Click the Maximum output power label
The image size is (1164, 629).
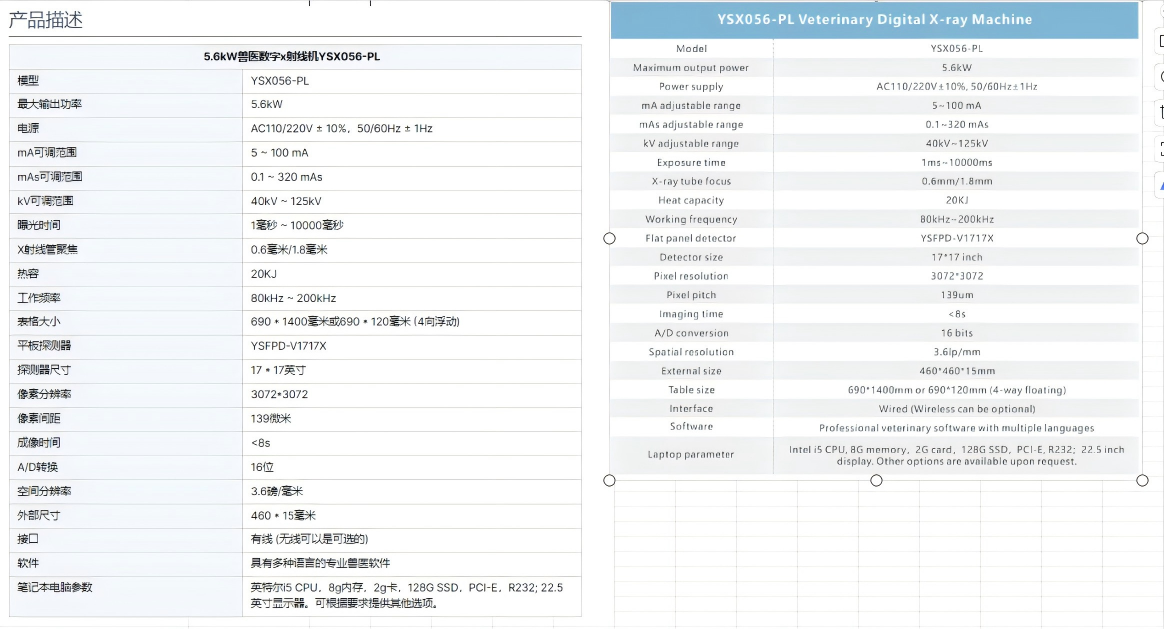[691, 68]
